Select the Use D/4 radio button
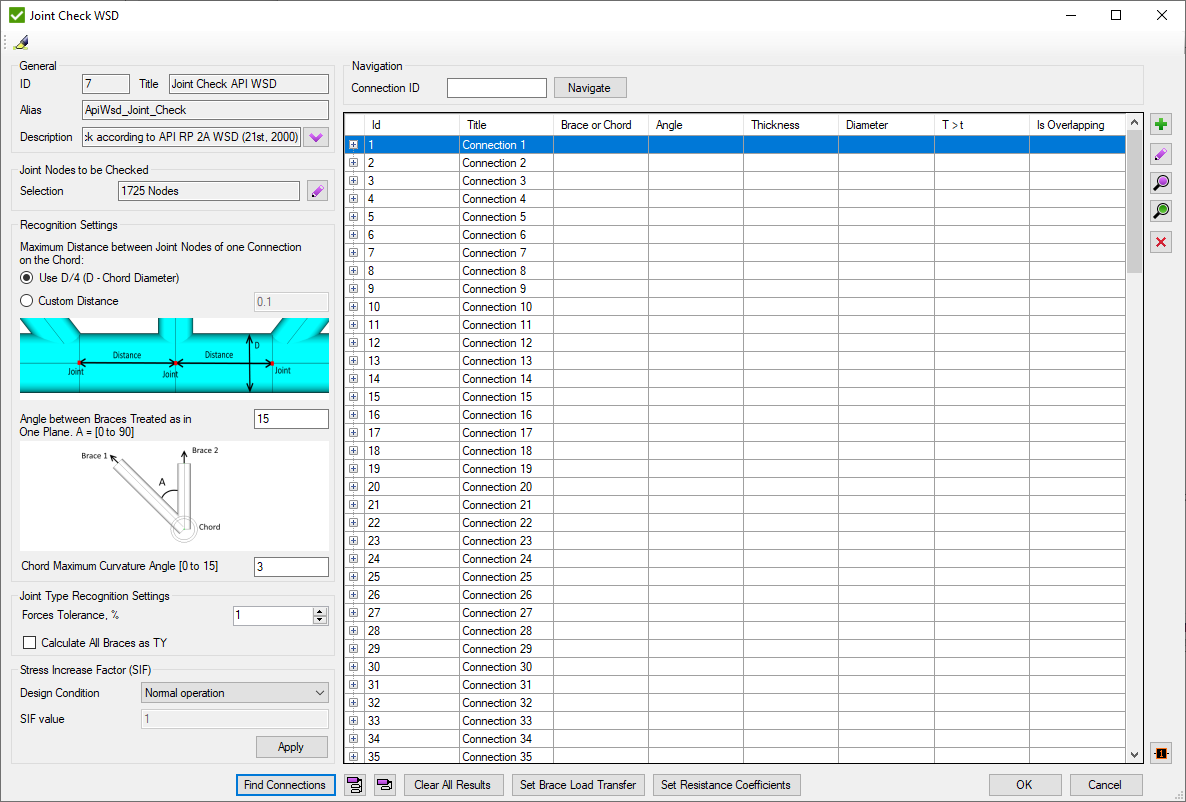Viewport: 1186px width, 802px height. [28, 278]
